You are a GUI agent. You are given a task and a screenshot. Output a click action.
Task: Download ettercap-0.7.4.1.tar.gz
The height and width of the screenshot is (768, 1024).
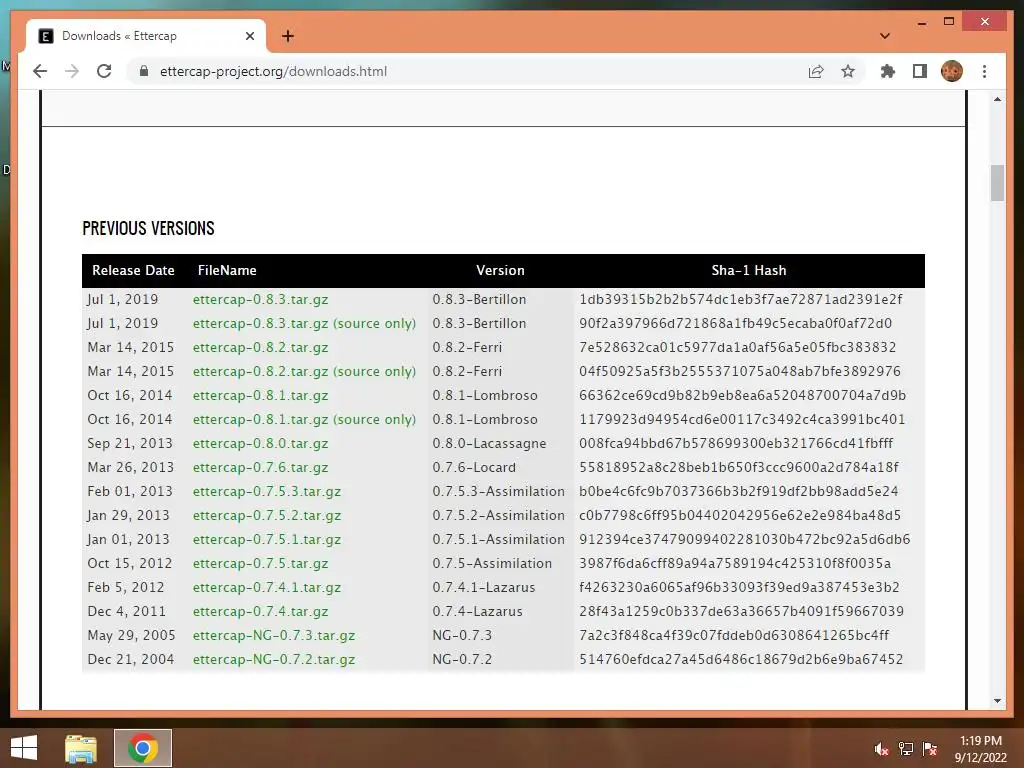[266, 587]
